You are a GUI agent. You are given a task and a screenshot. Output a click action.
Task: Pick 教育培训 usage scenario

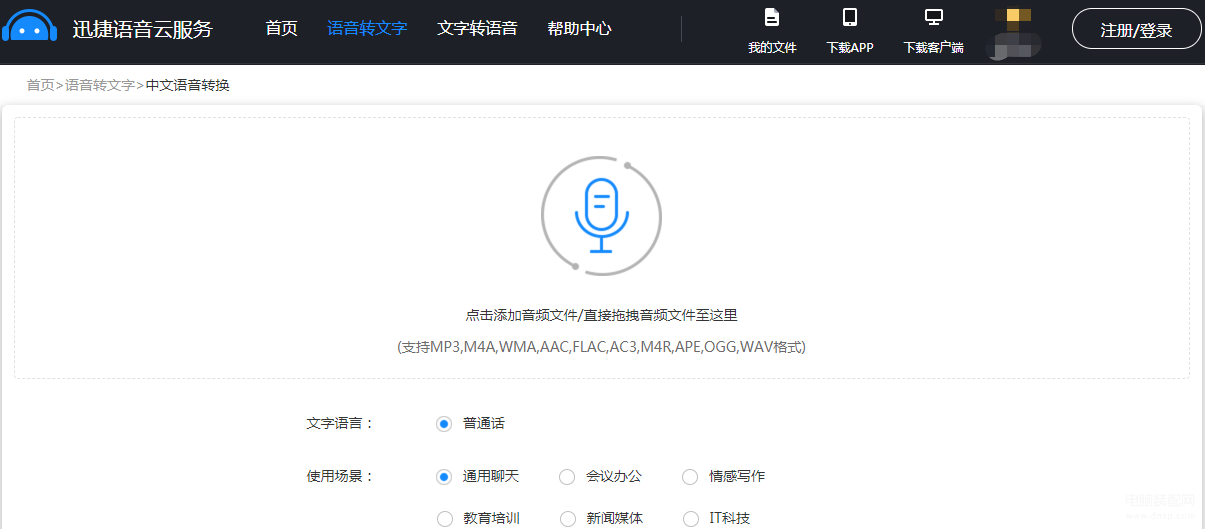tap(445, 518)
